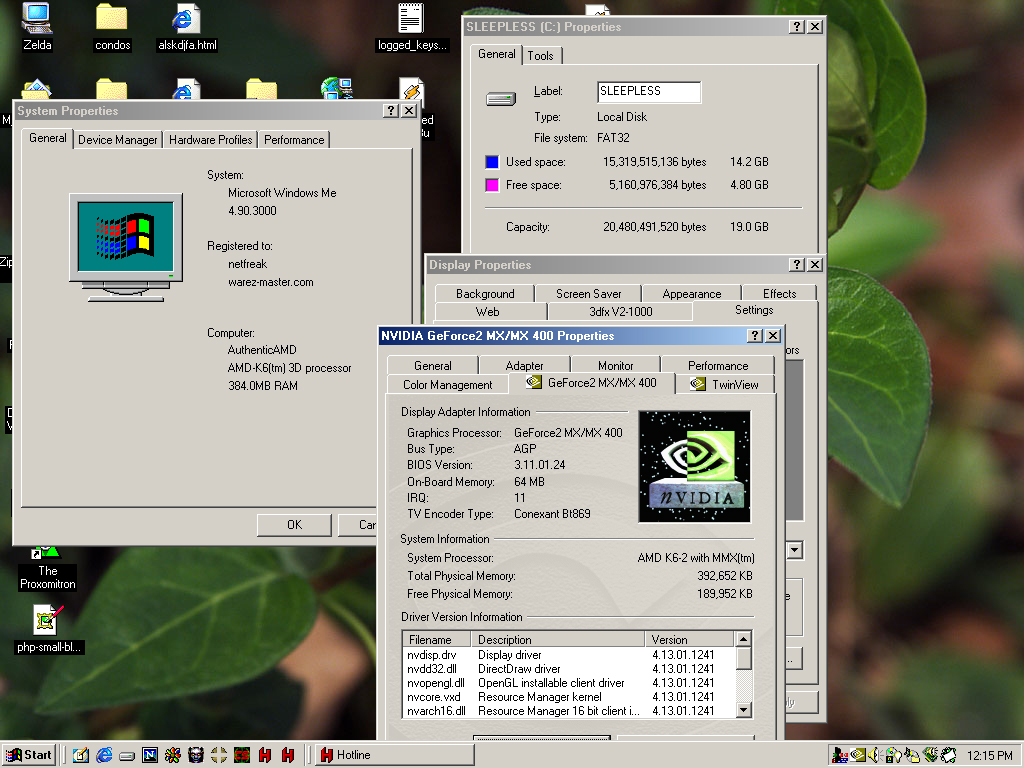The image size is (1024, 768).
Task: Open The Proxomitron desktop shortcut
Action: pyautogui.click(x=47, y=568)
